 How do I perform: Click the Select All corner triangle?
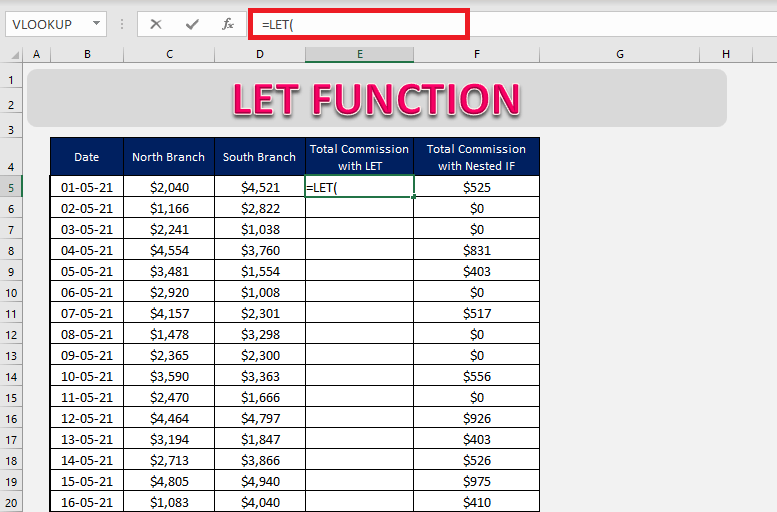pos(15,55)
